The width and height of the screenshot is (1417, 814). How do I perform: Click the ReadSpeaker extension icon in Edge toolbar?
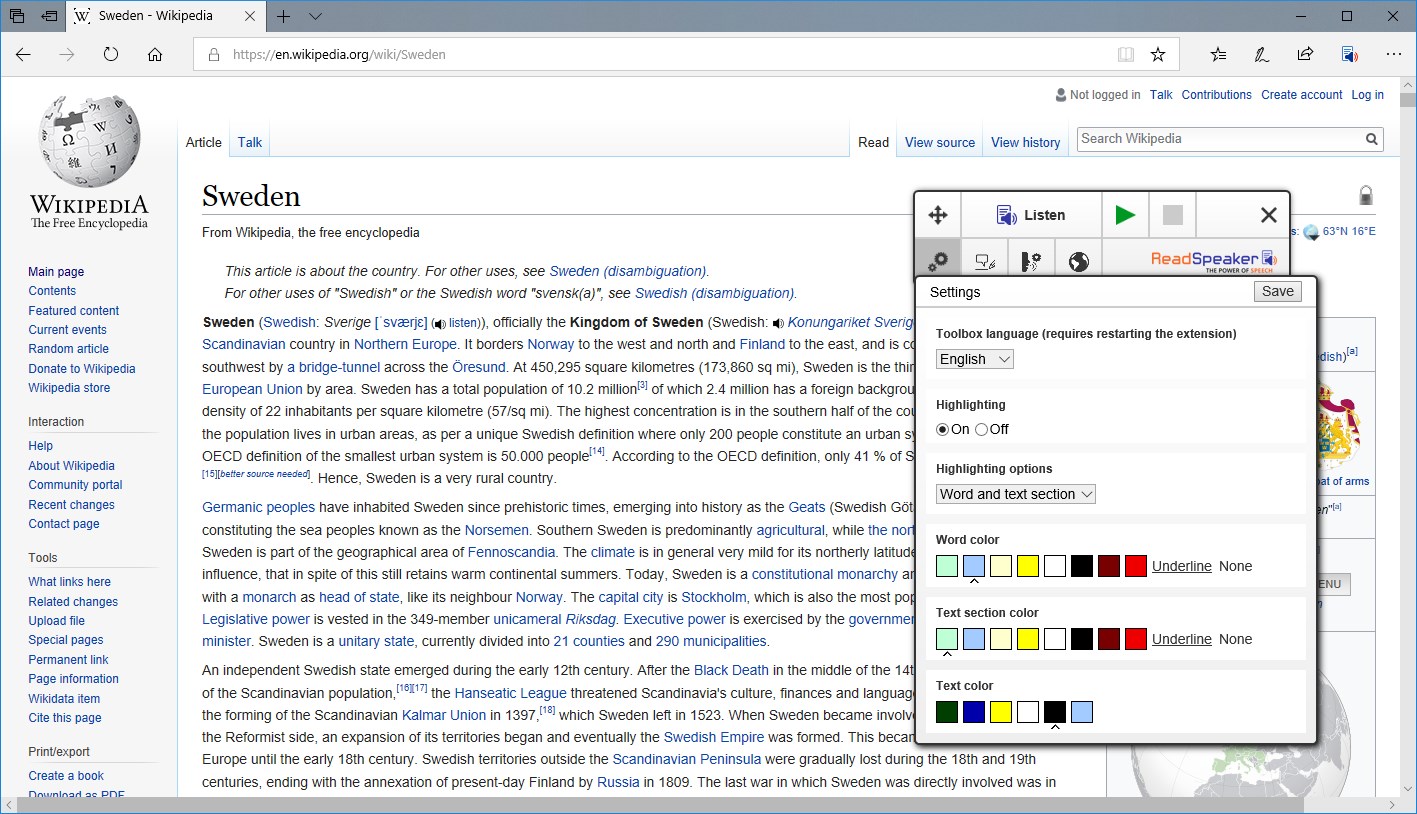tap(1350, 55)
